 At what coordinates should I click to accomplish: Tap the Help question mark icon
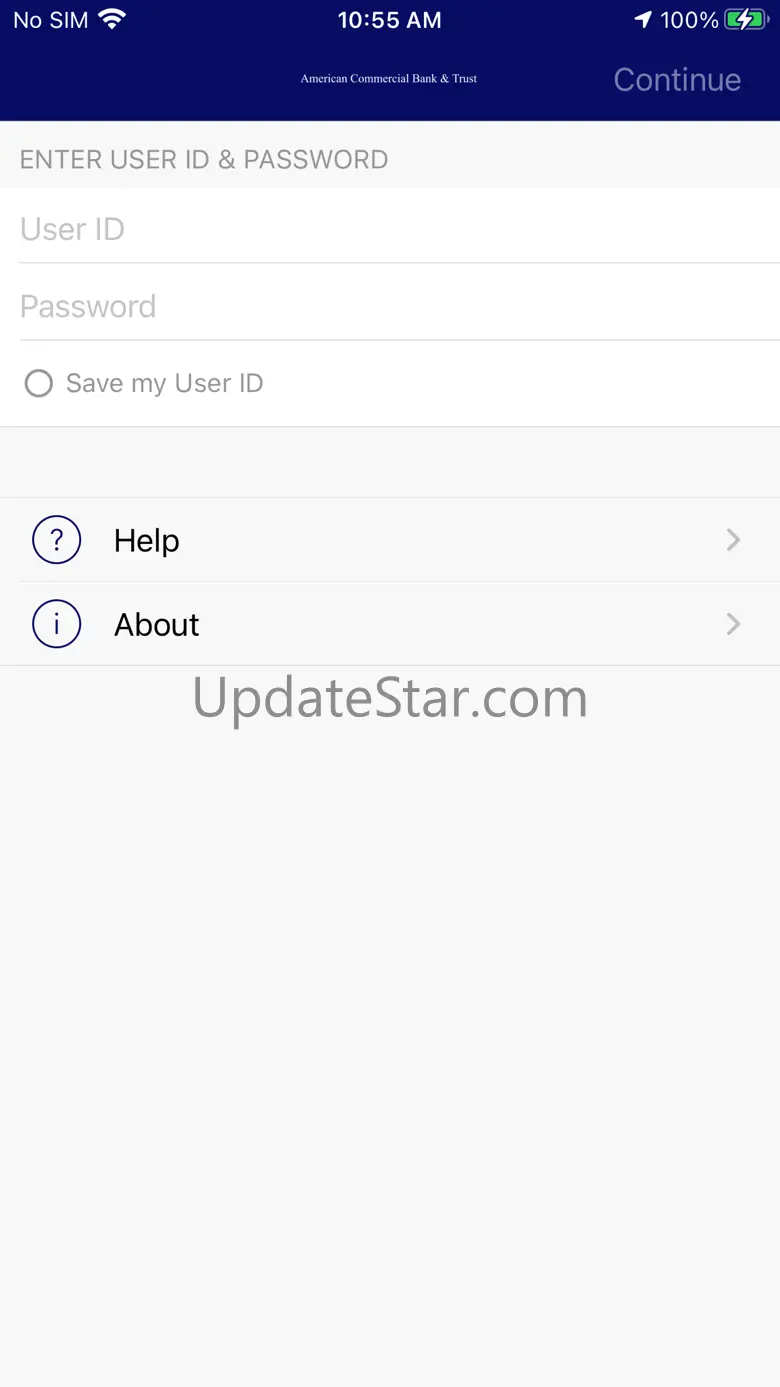56,540
